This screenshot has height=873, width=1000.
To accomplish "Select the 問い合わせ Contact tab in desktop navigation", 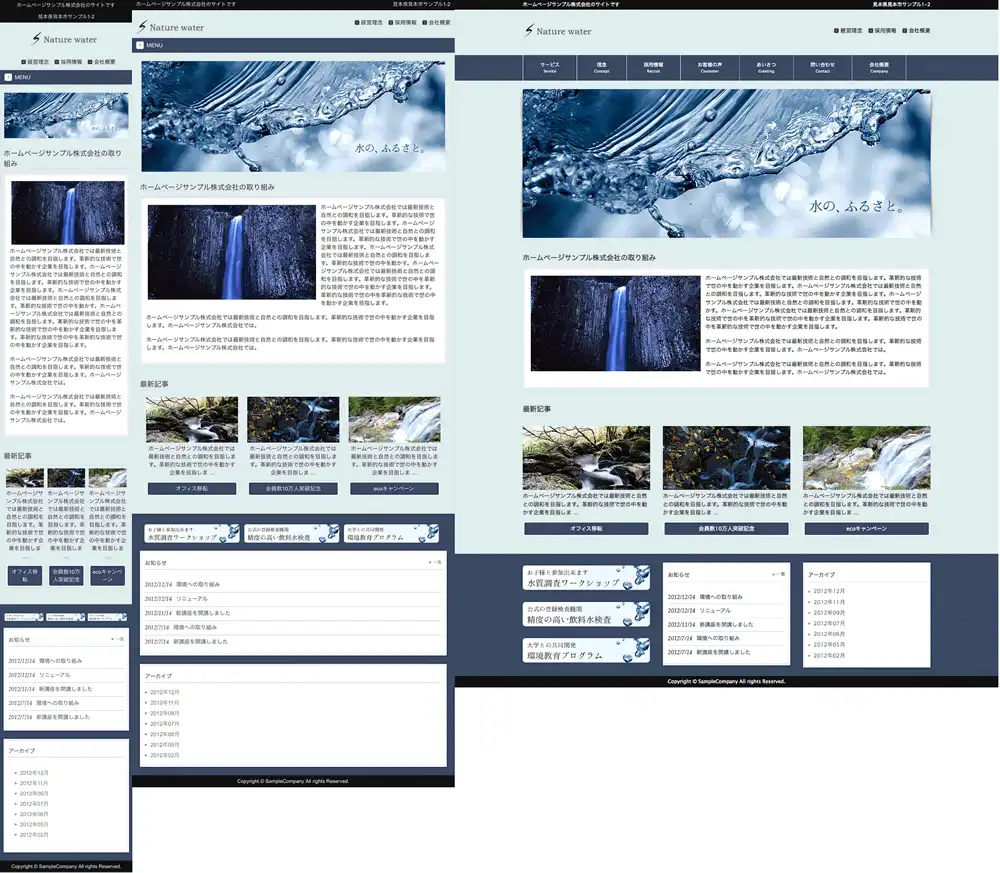I will click(x=822, y=67).
